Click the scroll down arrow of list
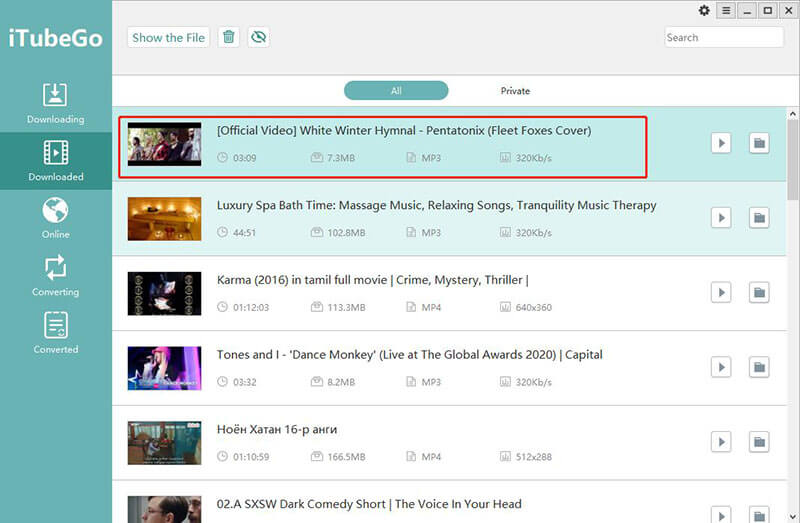This screenshot has height=523, width=800. coord(792,516)
